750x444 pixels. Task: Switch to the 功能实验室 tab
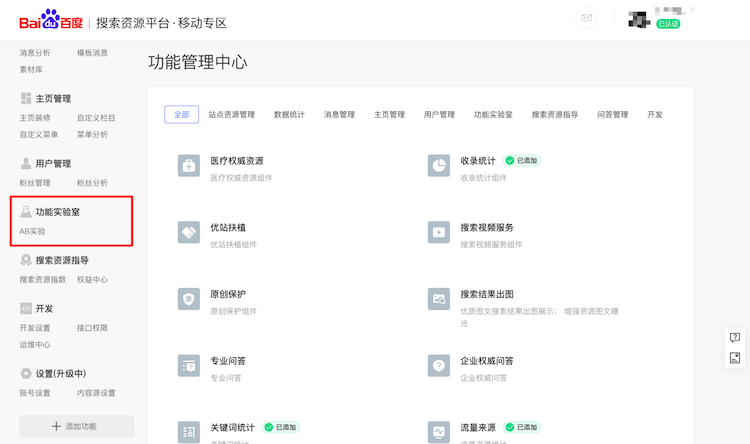click(x=493, y=115)
